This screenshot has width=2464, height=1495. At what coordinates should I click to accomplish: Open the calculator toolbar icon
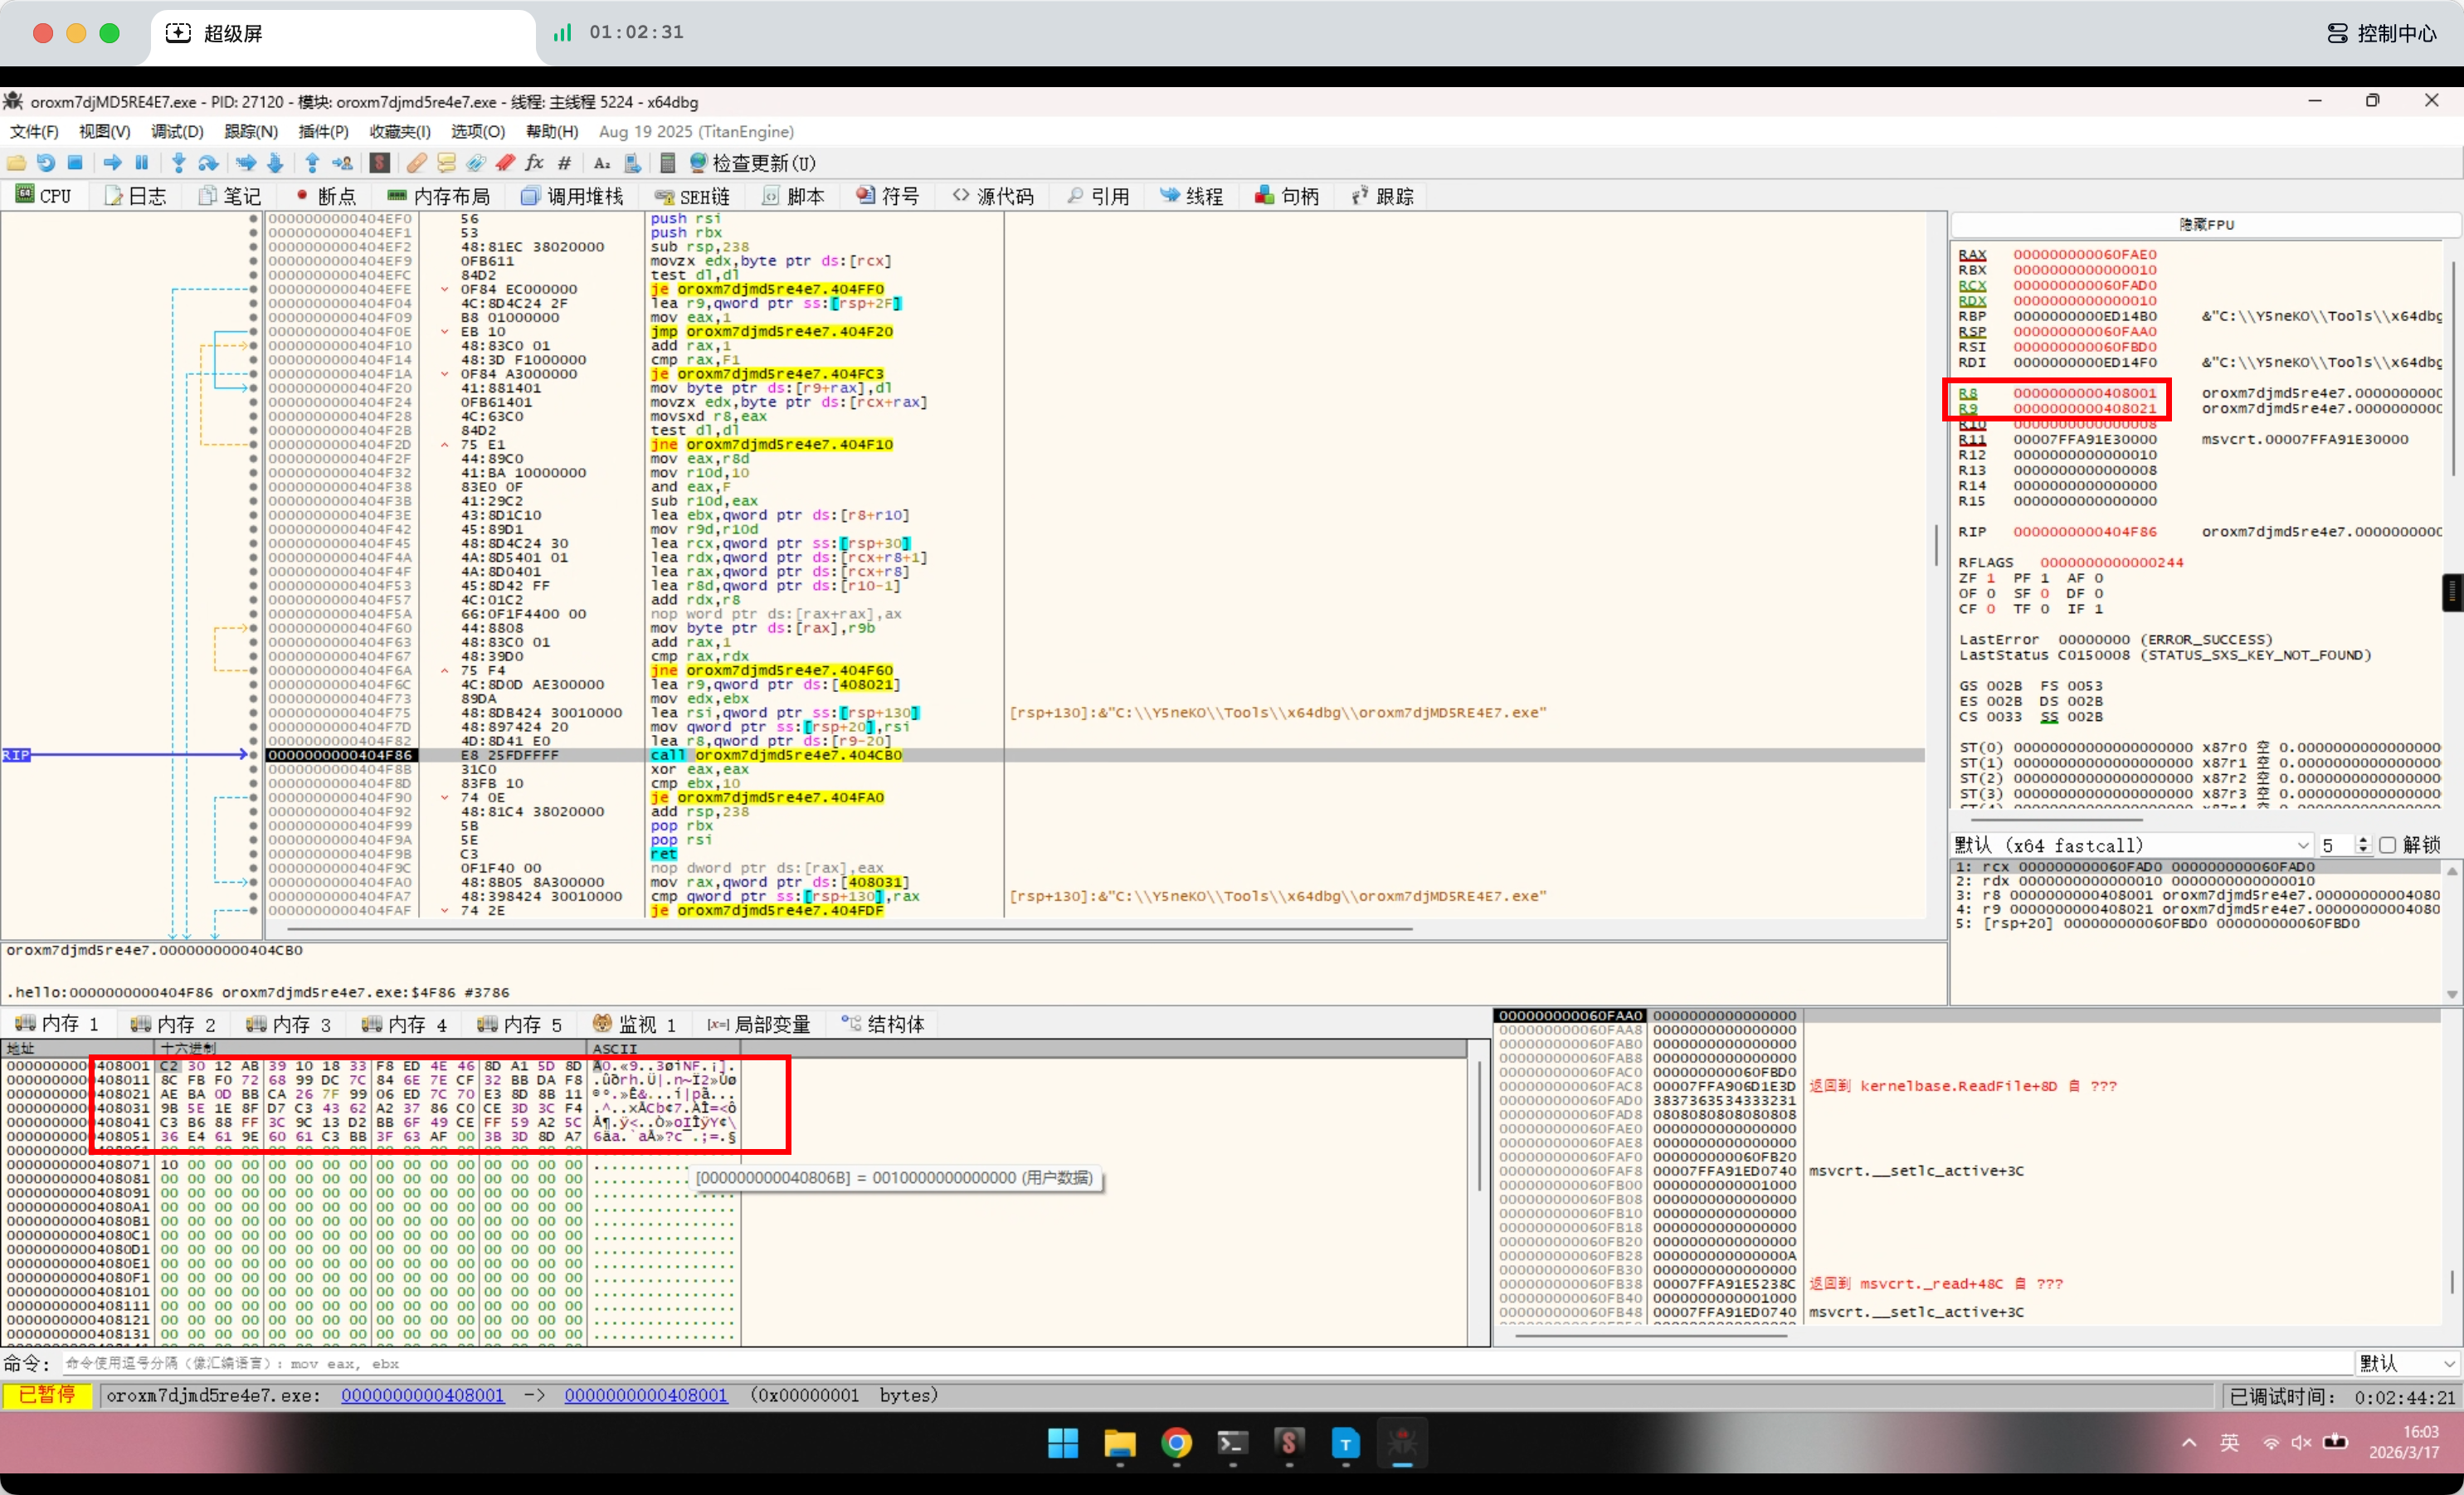[x=668, y=163]
